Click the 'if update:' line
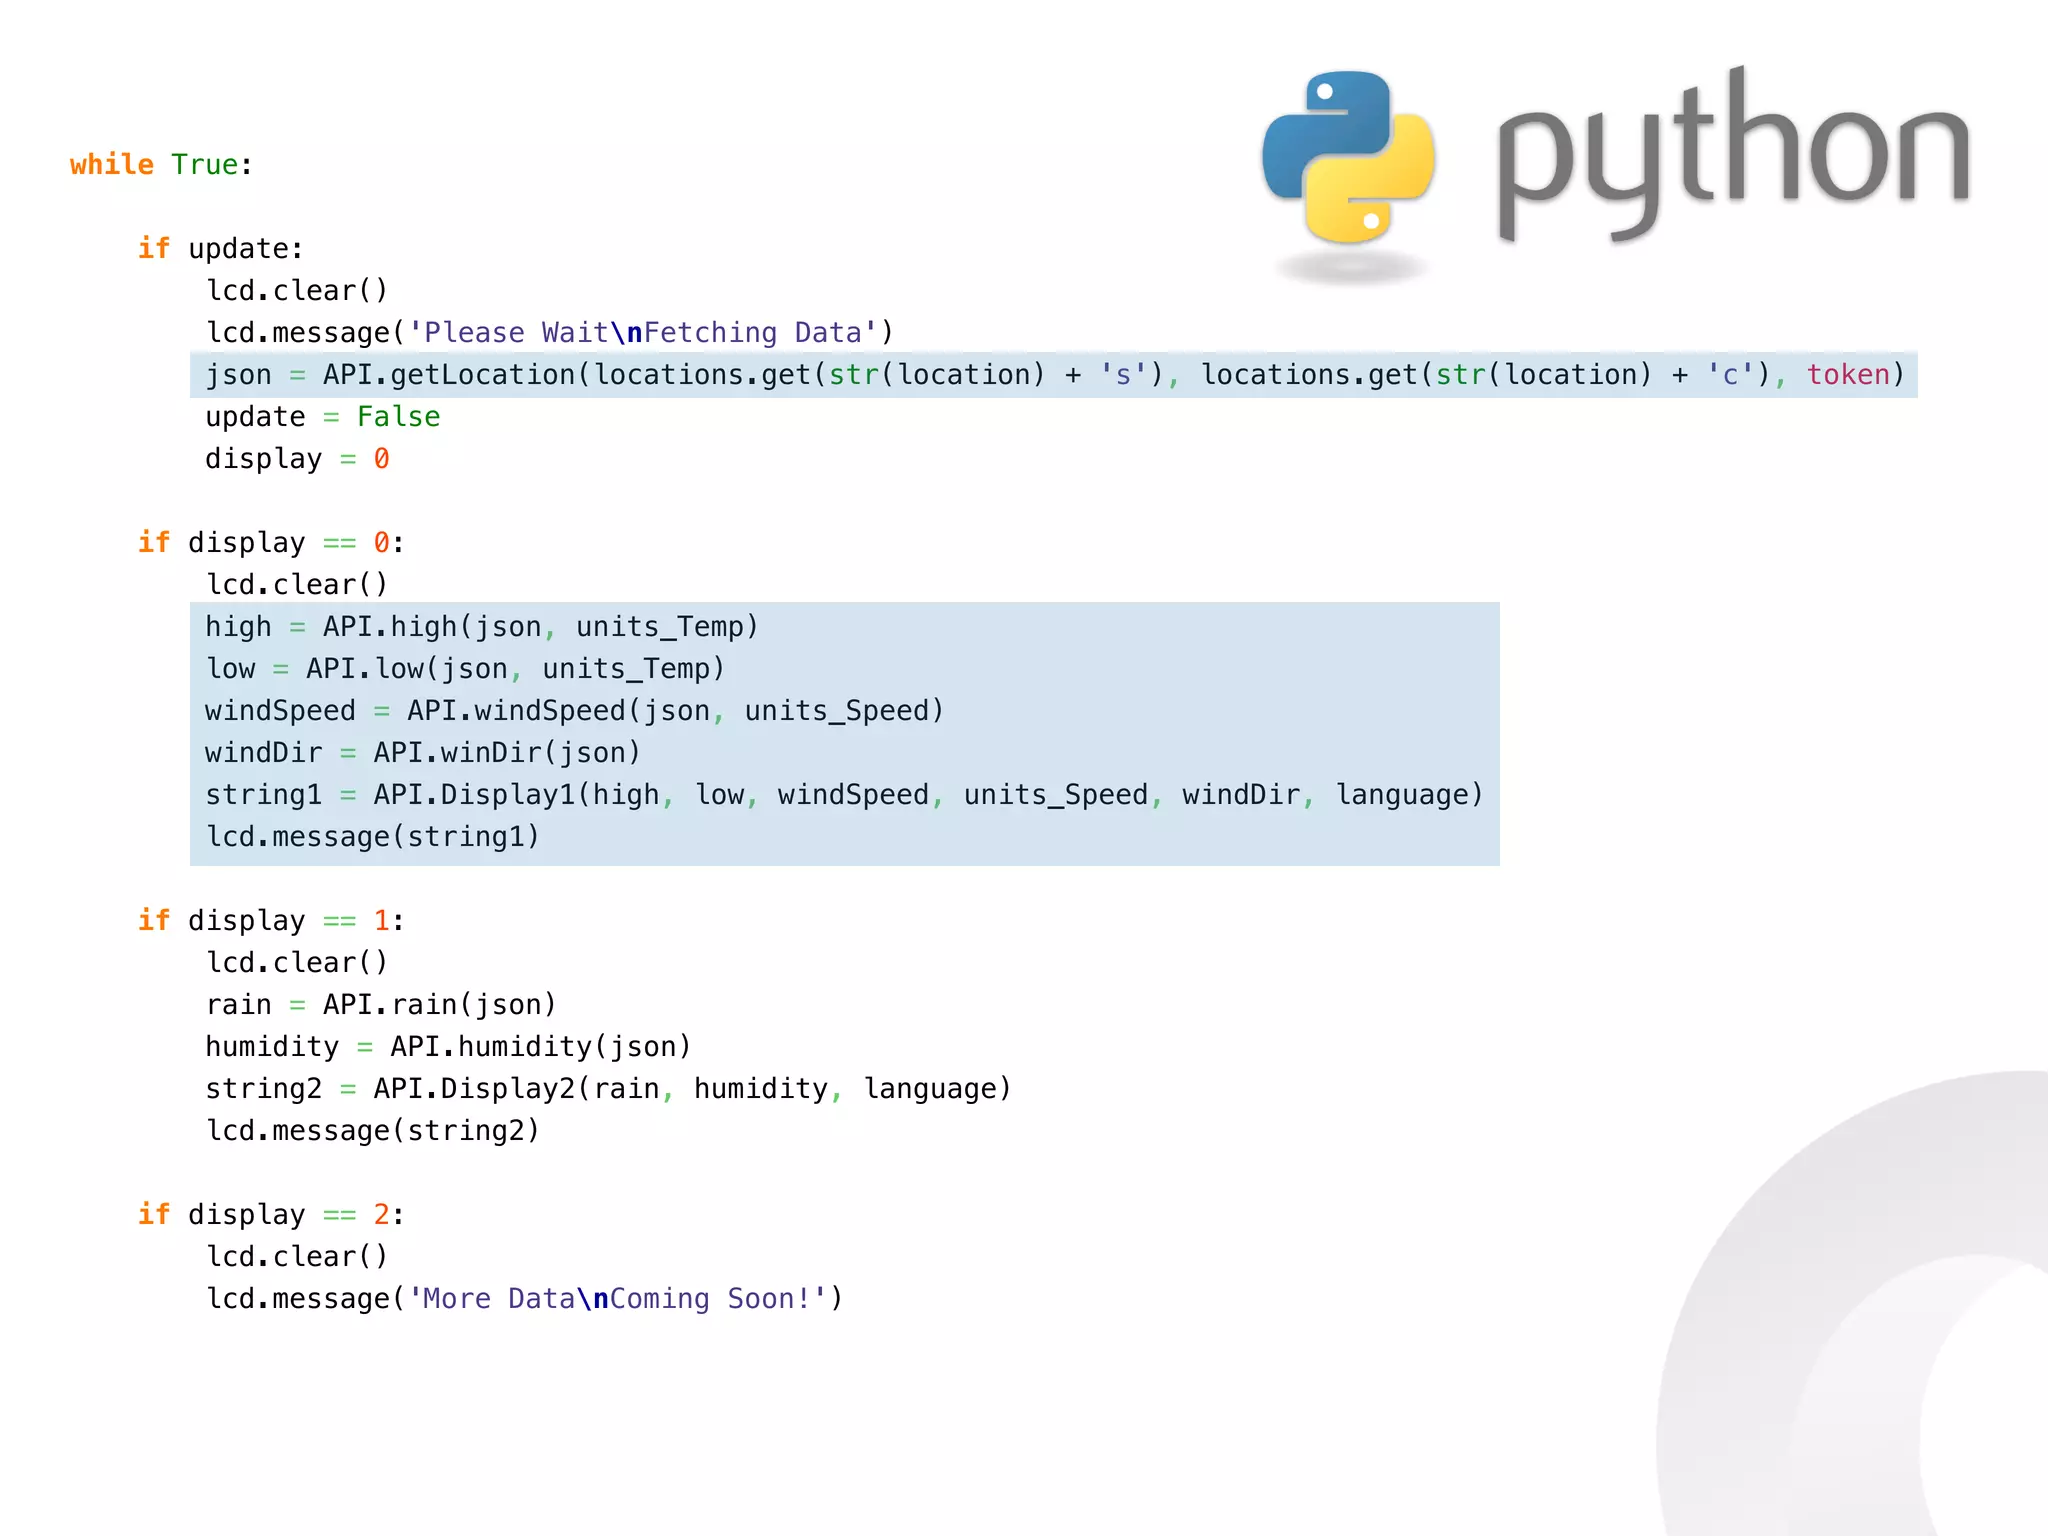This screenshot has width=2048, height=1536. pyautogui.click(x=221, y=248)
